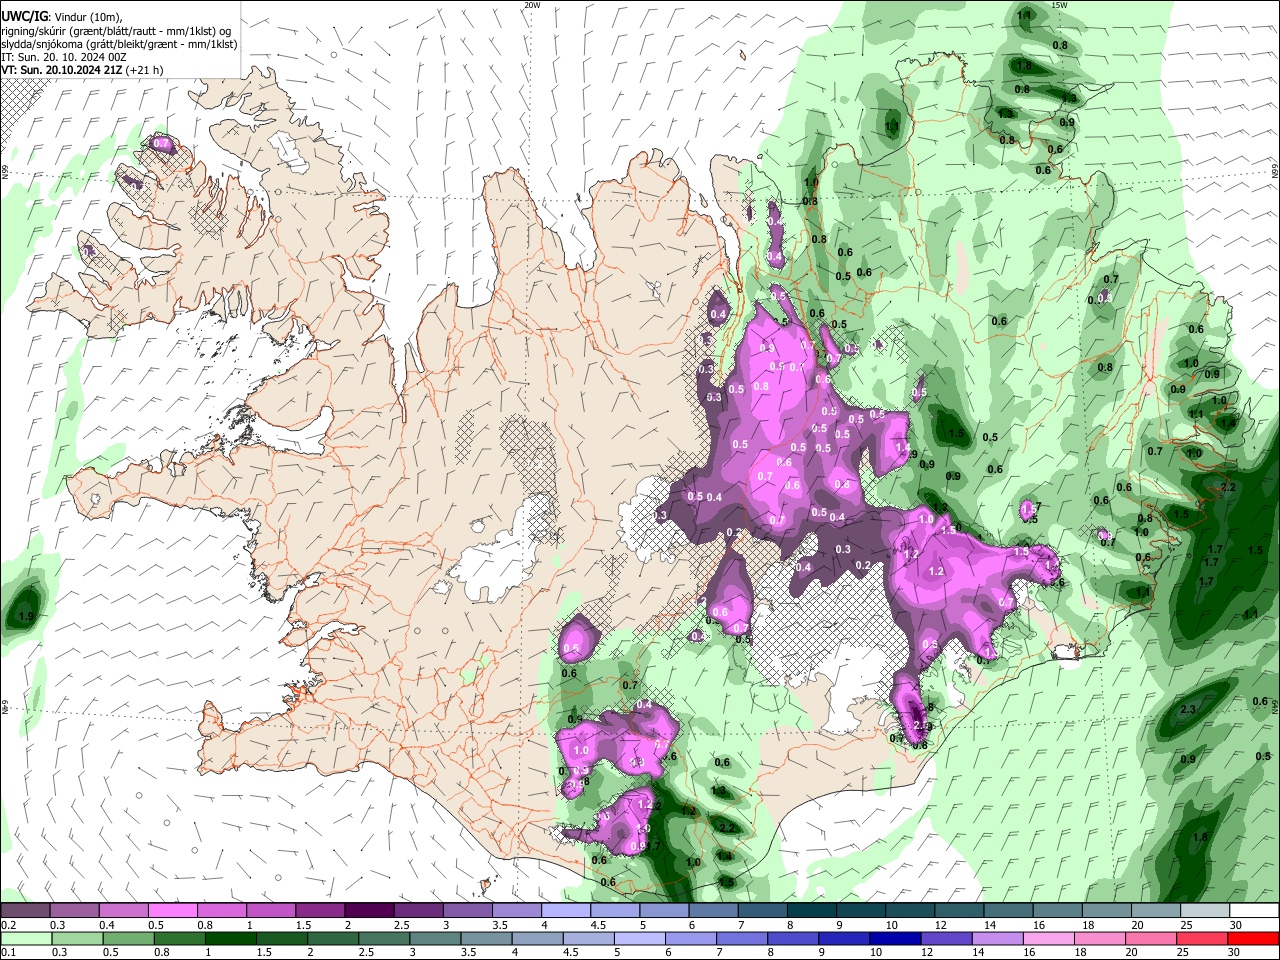Select lower-row crimson swatch between 25 and 30
1280x960 pixels.
[1201, 939]
